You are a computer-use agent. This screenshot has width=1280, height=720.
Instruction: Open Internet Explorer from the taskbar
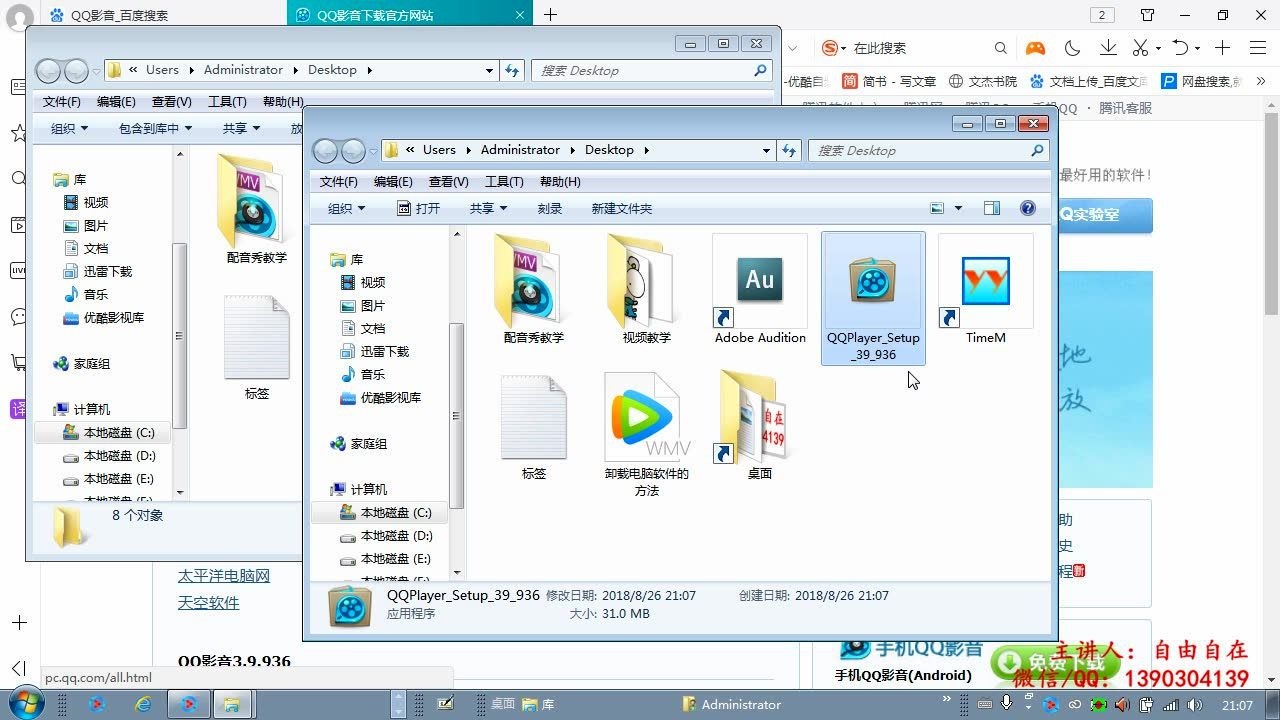pyautogui.click(x=143, y=704)
